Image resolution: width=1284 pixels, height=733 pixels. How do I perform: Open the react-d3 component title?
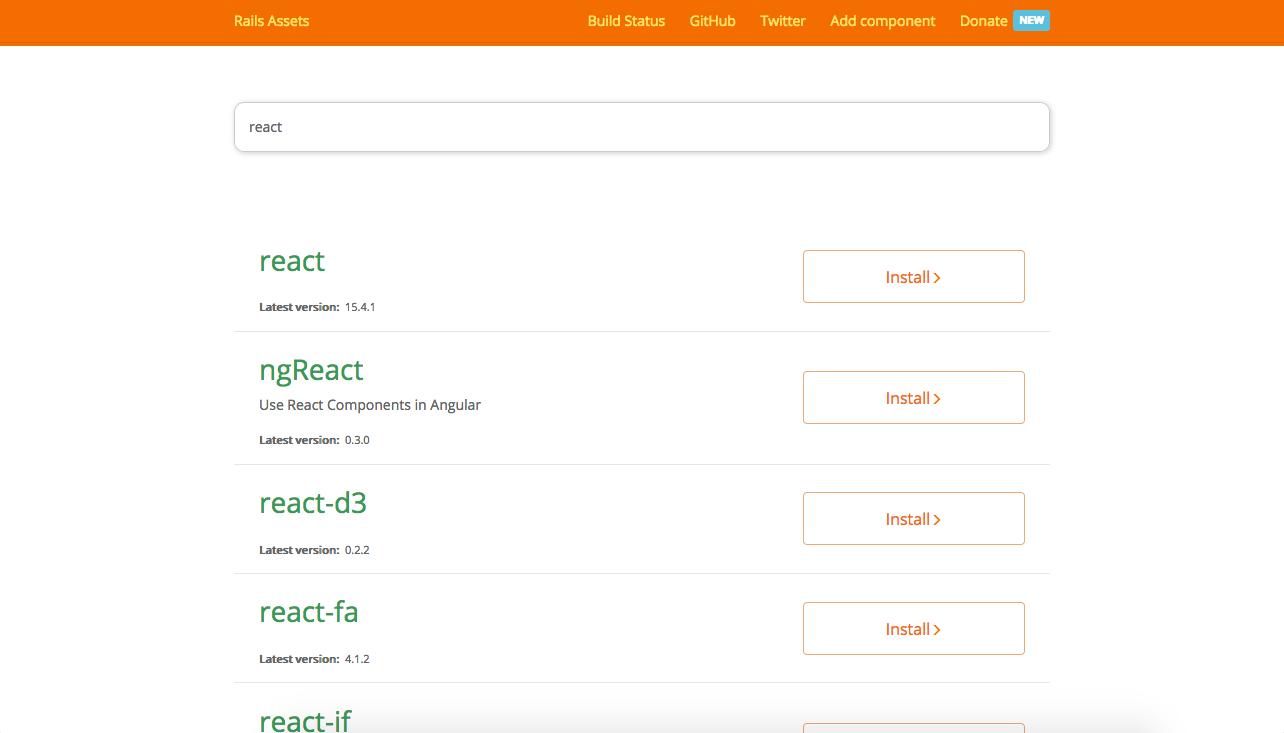point(313,503)
